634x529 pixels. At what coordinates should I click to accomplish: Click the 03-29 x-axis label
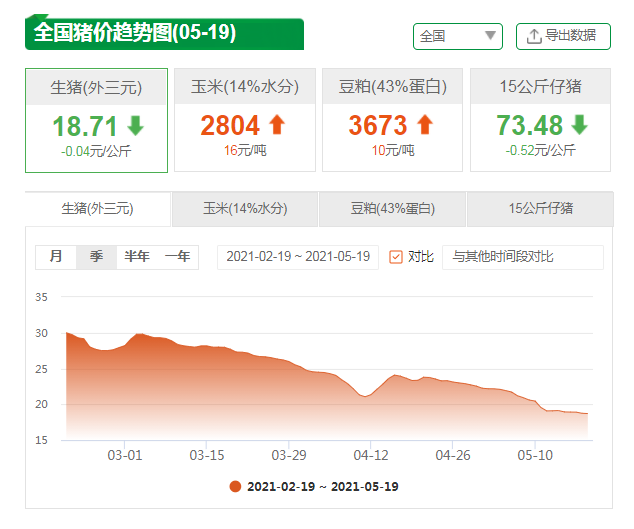pyautogui.click(x=289, y=456)
